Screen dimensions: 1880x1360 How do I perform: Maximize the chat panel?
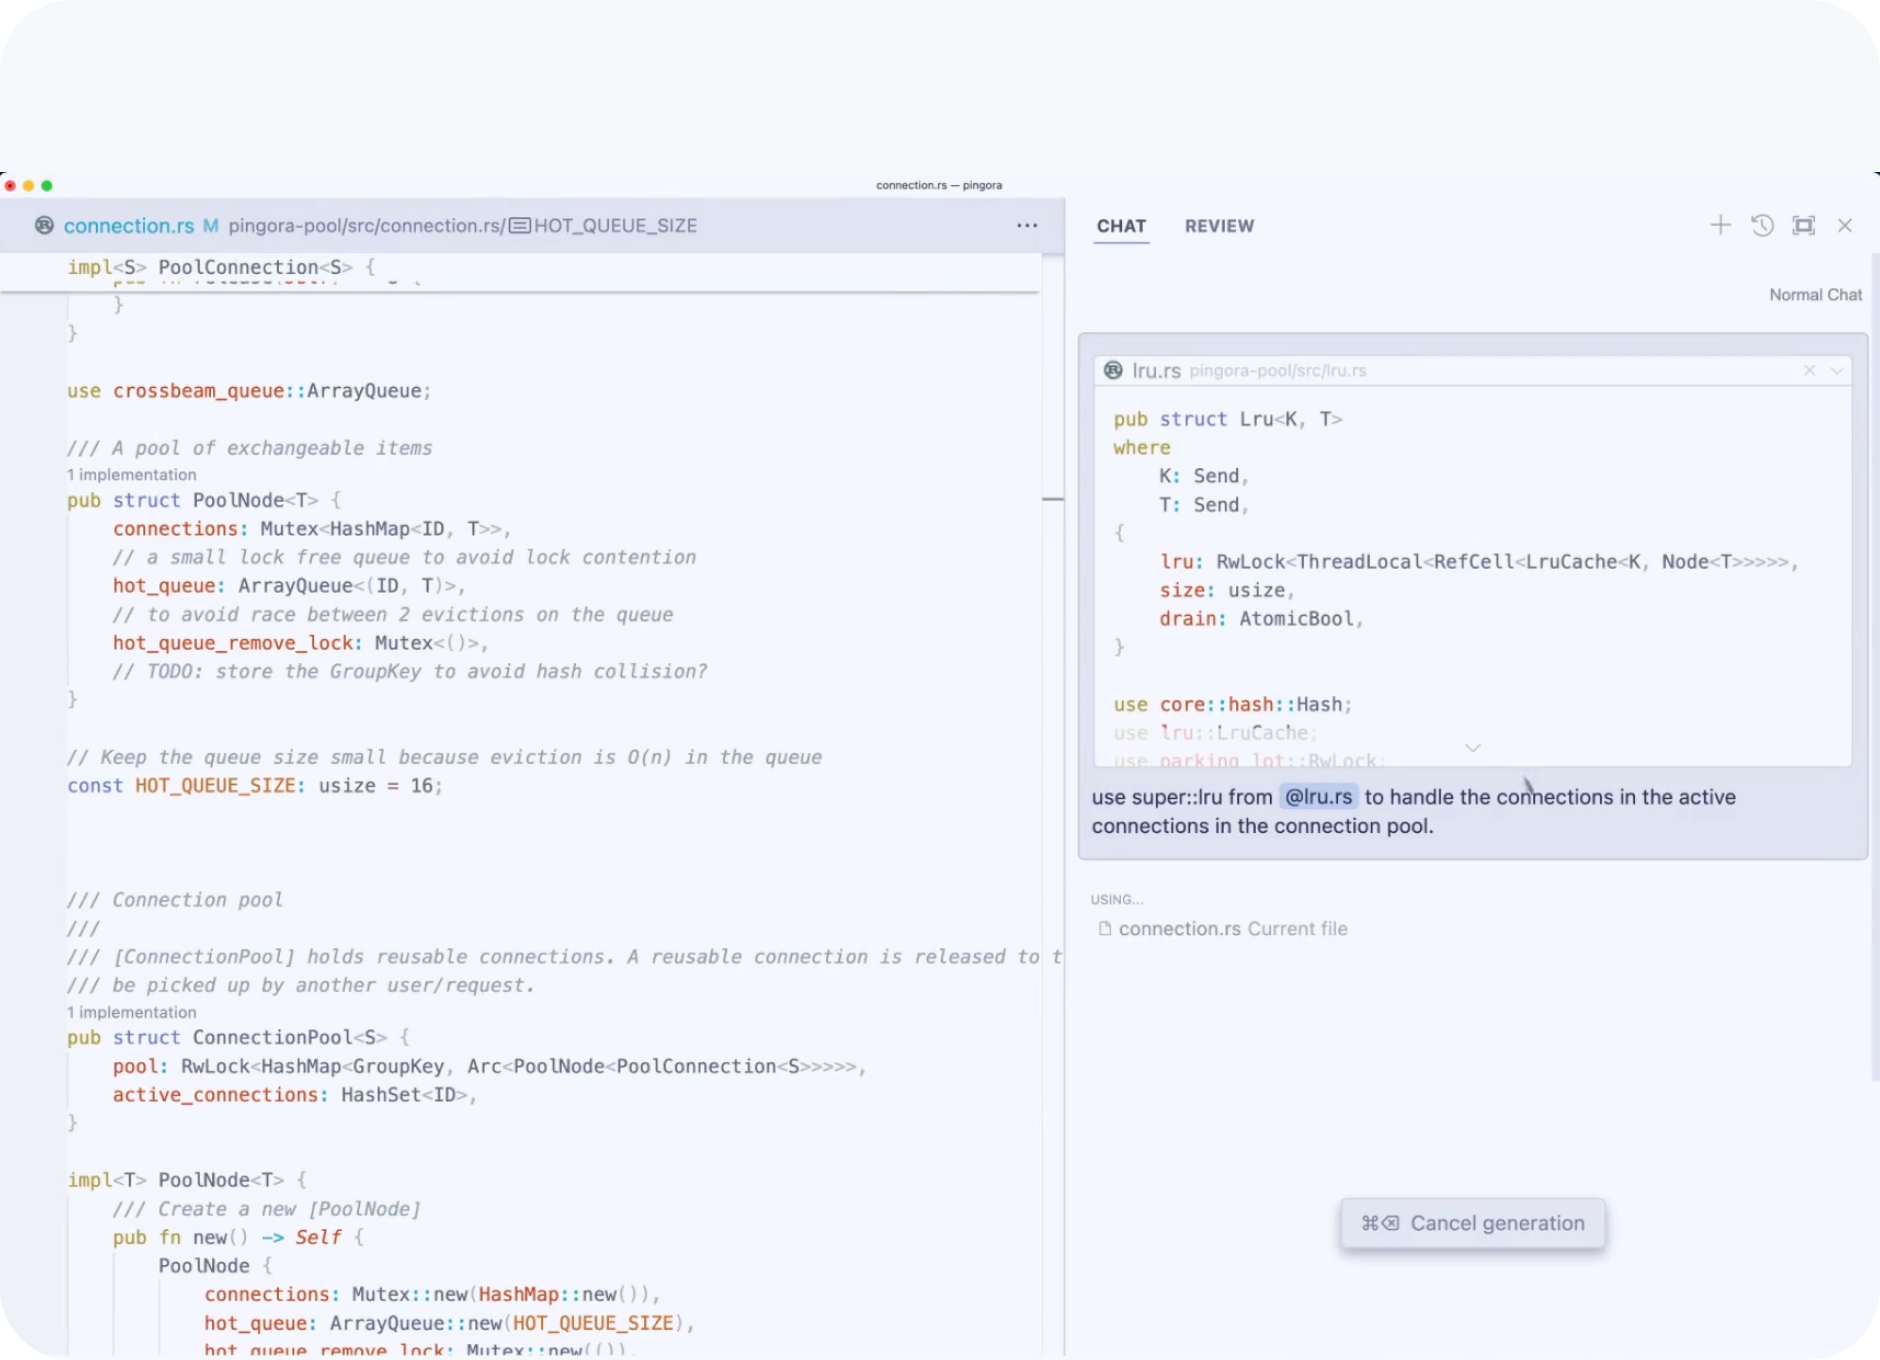1803,225
